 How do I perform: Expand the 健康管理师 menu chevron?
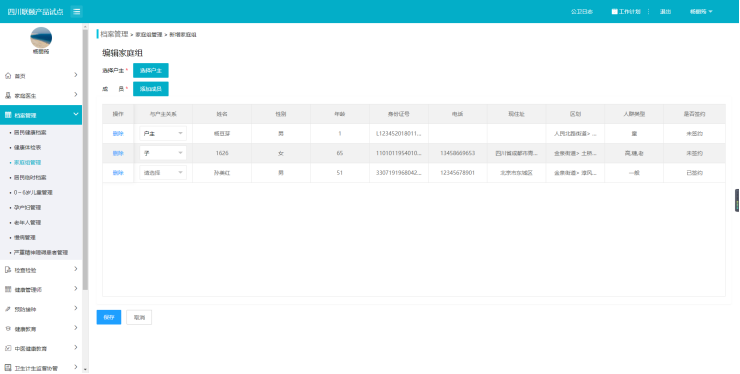click(76, 289)
